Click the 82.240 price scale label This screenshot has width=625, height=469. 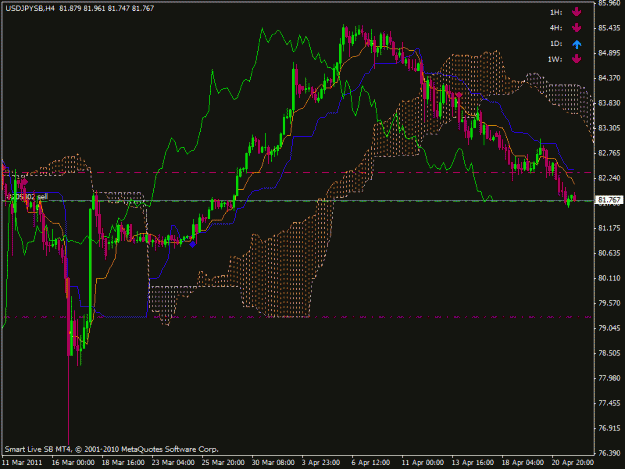click(x=610, y=178)
